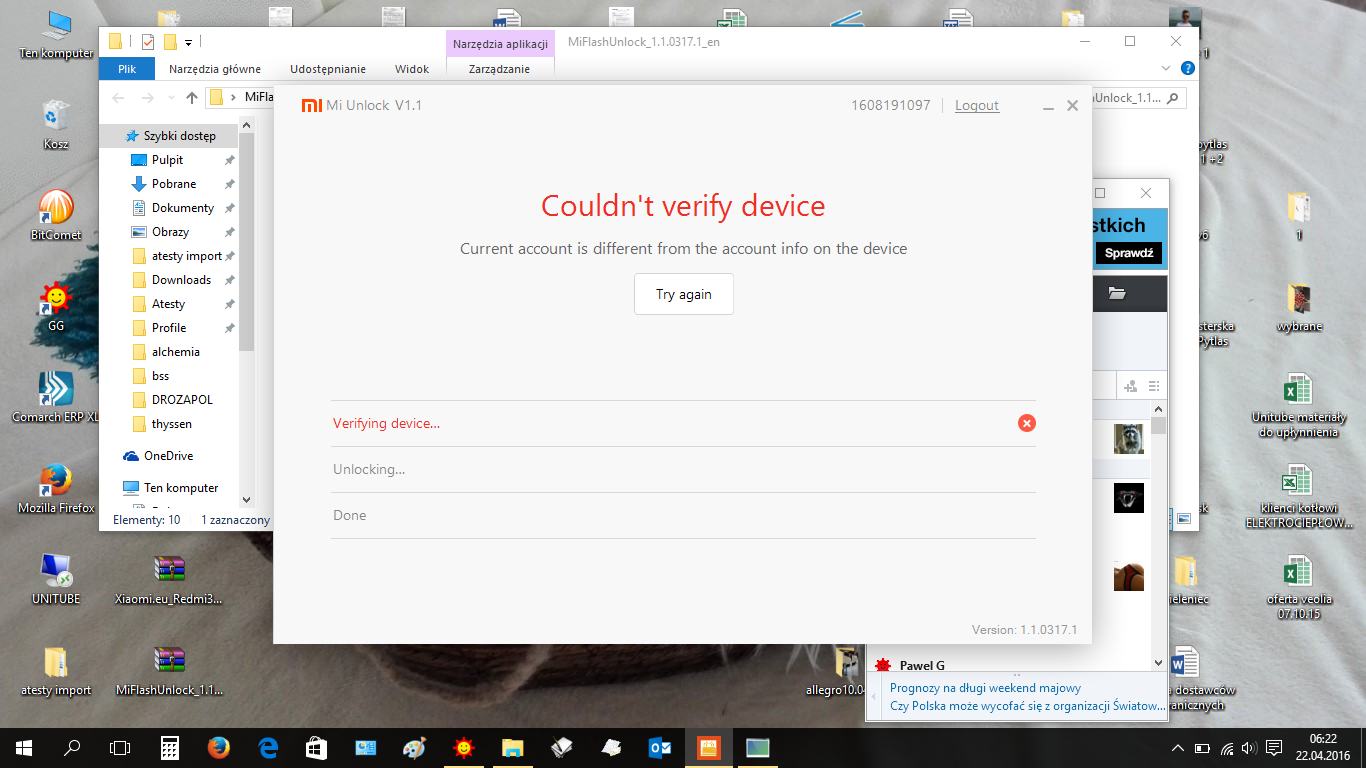Open the Plik file menu tab
The height and width of the screenshot is (768, 1366).
pyautogui.click(x=127, y=69)
